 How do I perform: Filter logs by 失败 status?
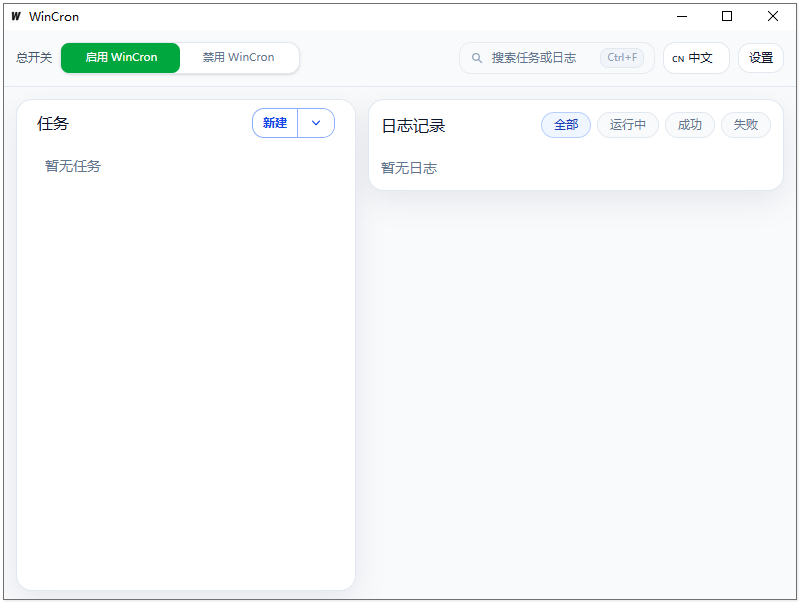pyautogui.click(x=746, y=125)
